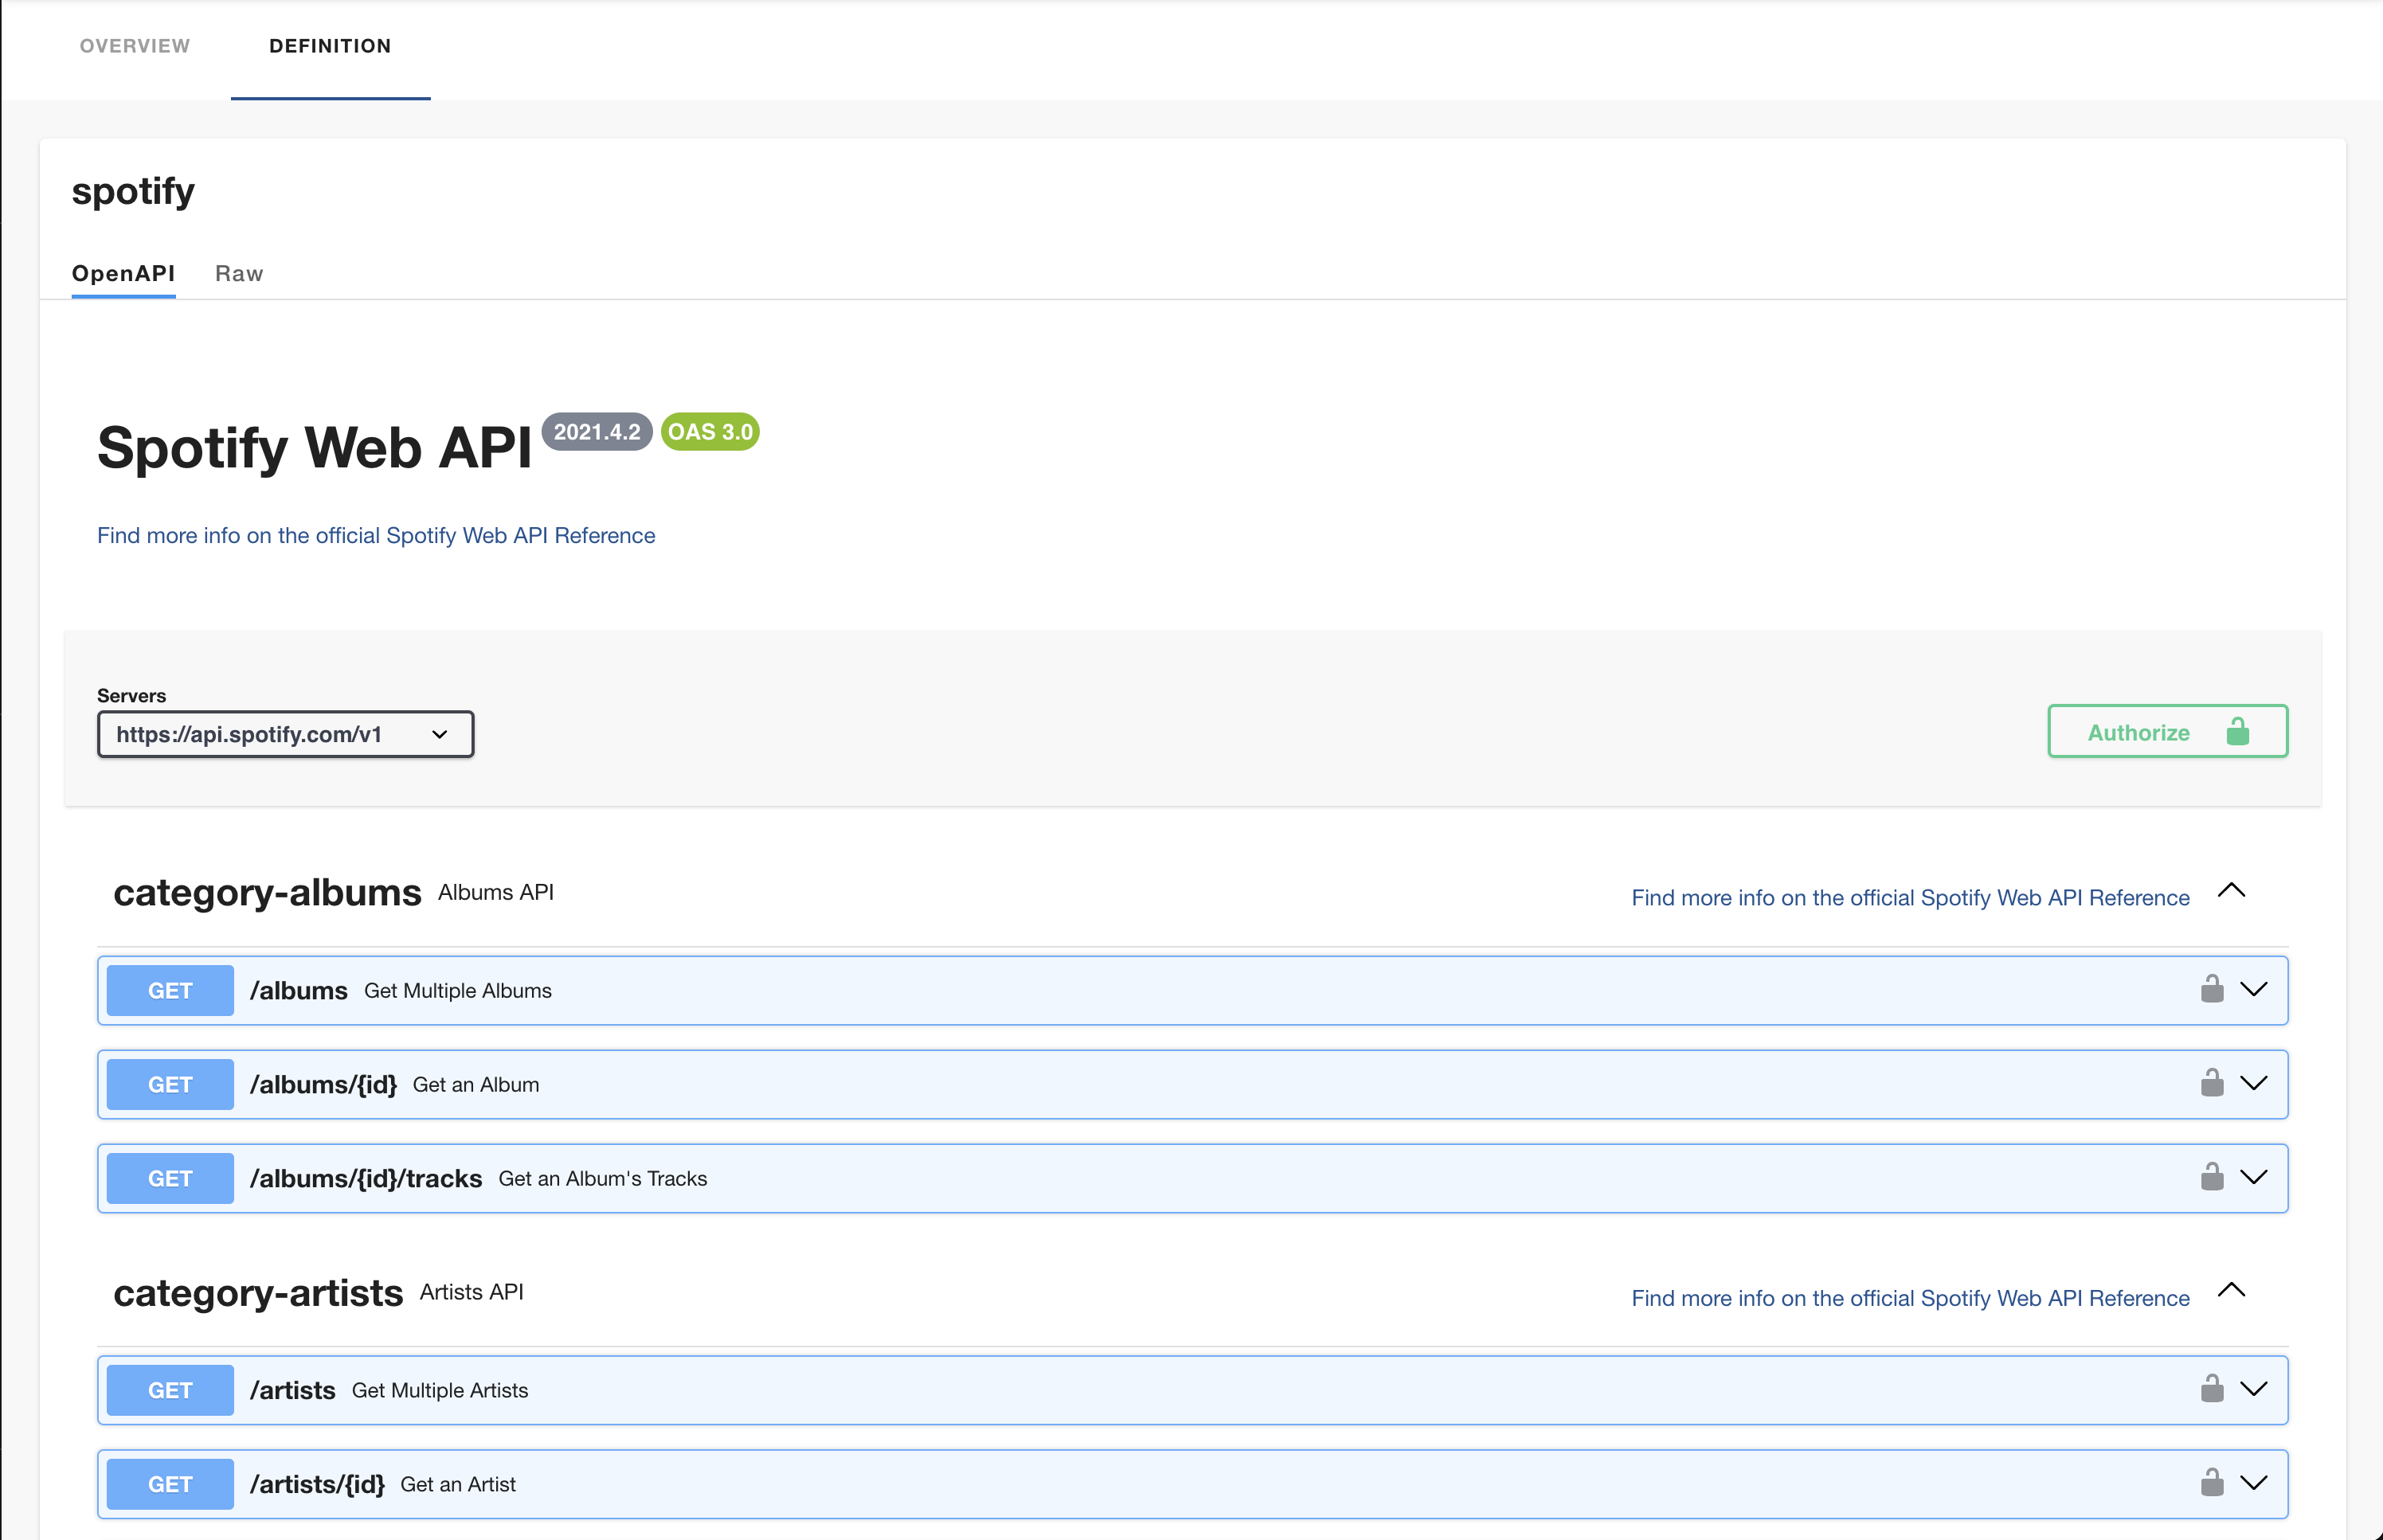Open the reference link in category-artists header
Screen dimensions: 2383x1540
point(1910,1298)
